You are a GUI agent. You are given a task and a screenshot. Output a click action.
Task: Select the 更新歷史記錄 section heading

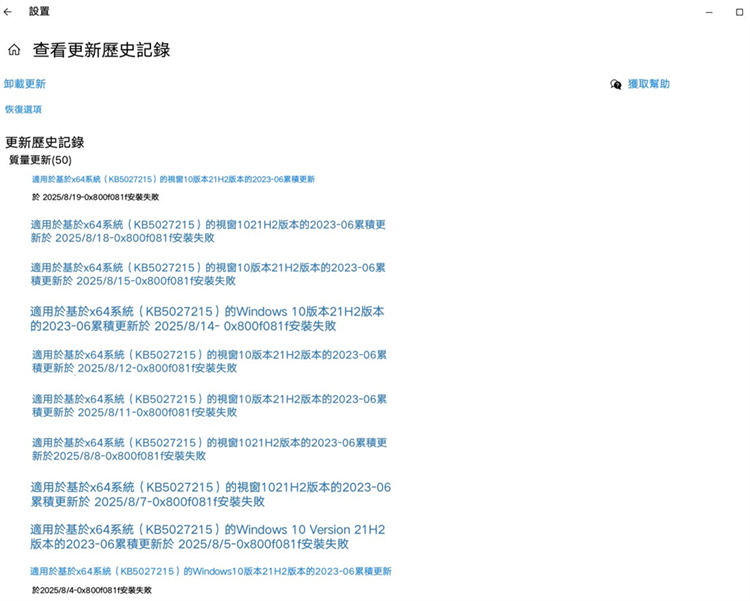coord(44,142)
